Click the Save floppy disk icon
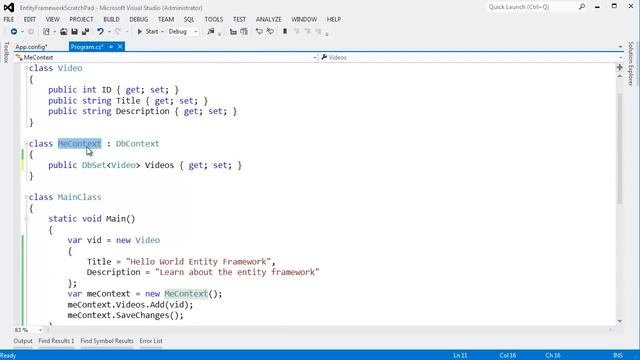640x360 pixels. tap(74, 31)
